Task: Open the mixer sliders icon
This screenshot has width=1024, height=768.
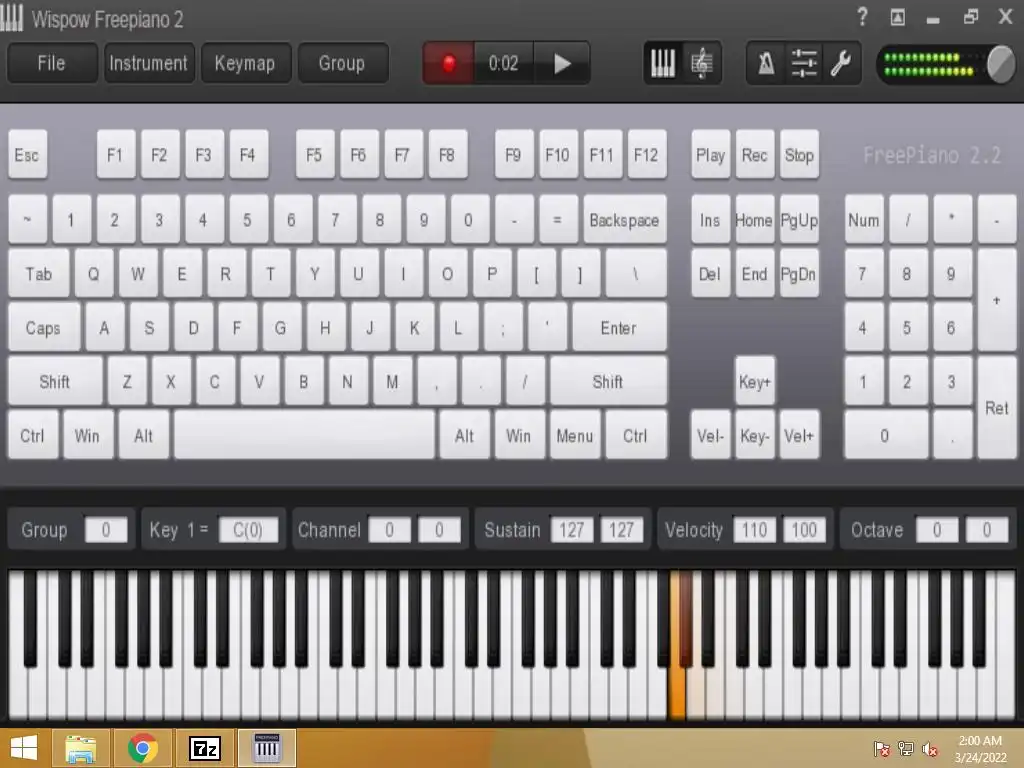Action: (804, 63)
